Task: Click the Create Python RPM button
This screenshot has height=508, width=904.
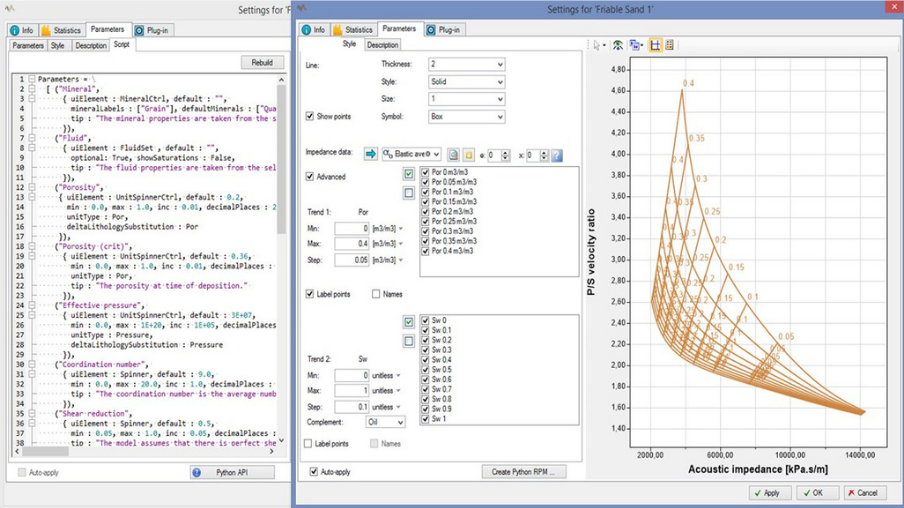Action: (523, 472)
